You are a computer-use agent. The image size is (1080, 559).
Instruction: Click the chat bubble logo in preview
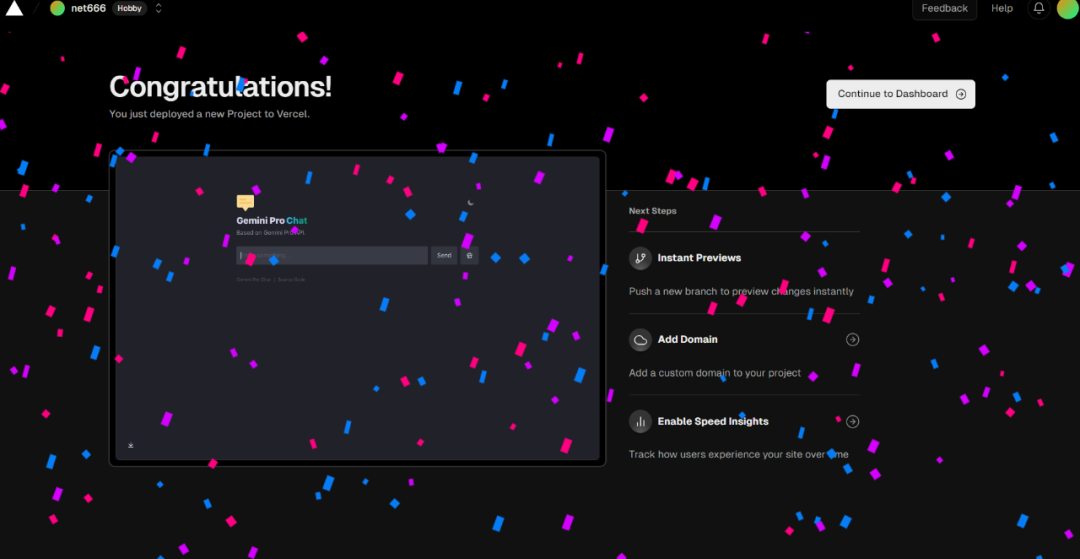[x=245, y=202]
